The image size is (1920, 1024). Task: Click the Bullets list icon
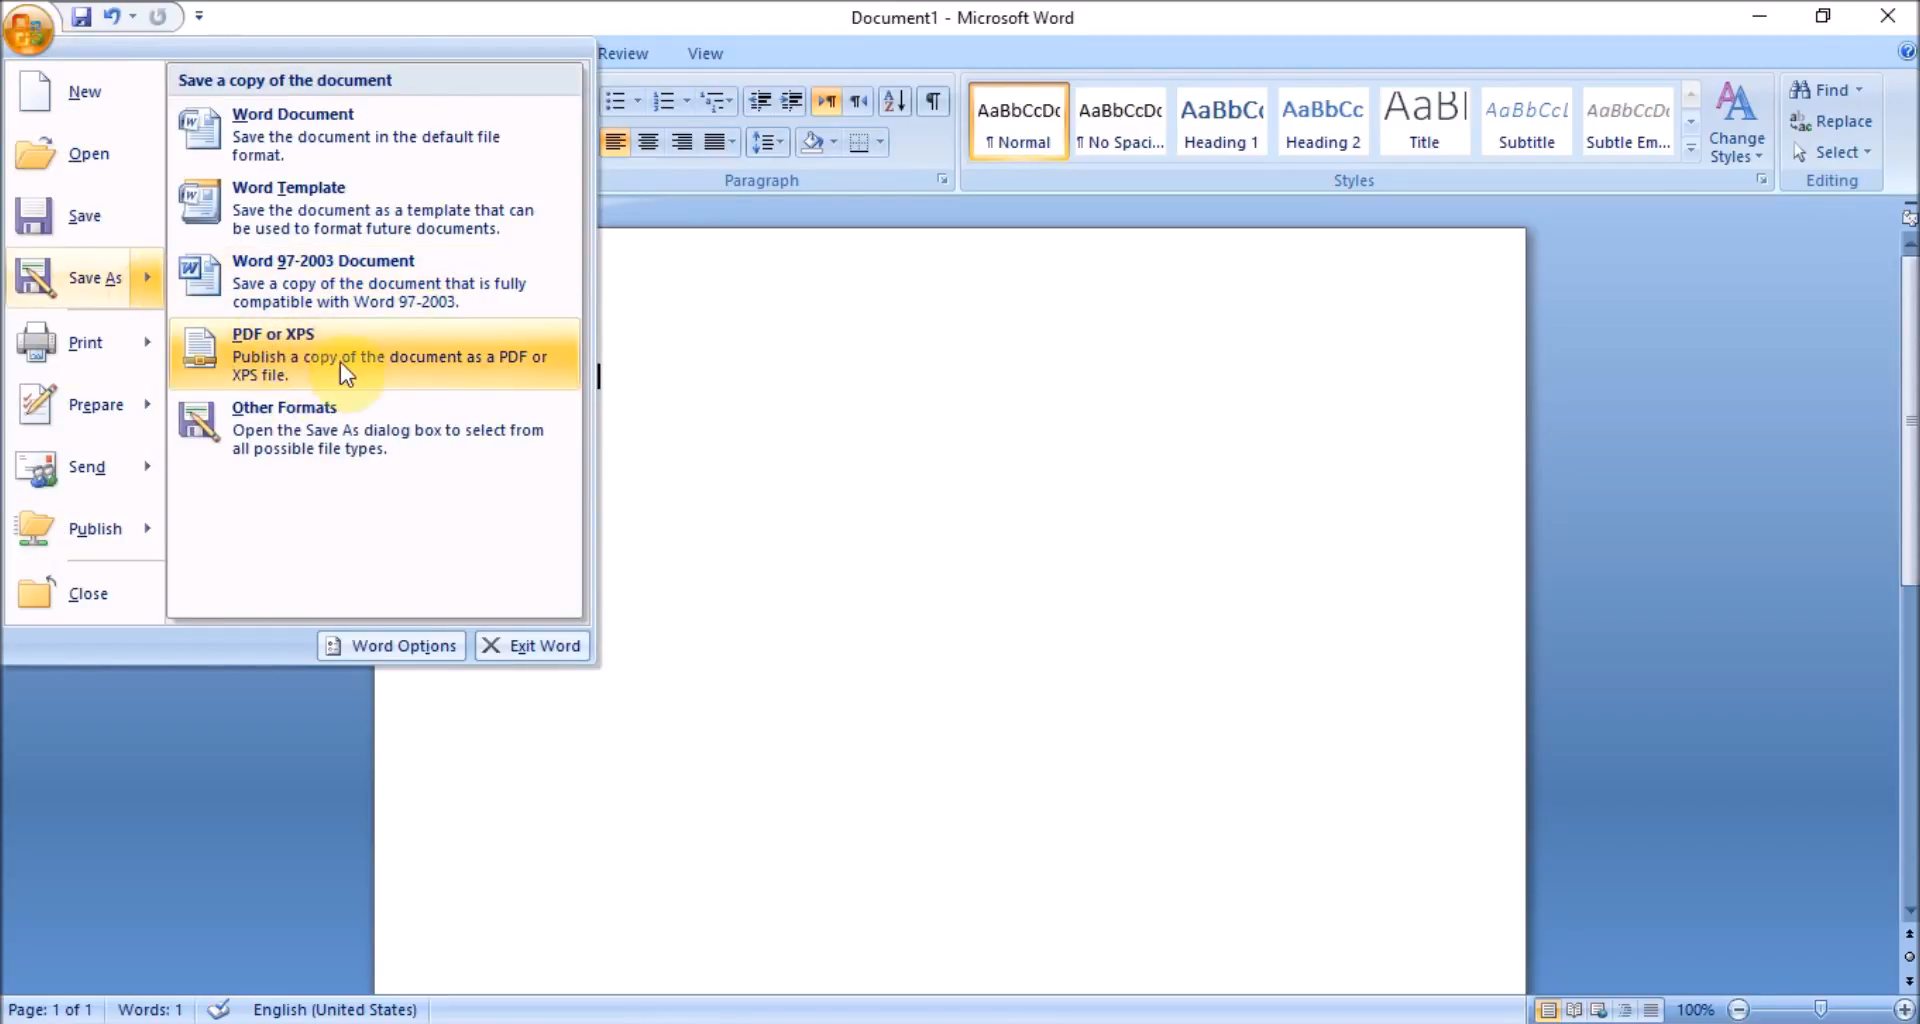coord(615,101)
